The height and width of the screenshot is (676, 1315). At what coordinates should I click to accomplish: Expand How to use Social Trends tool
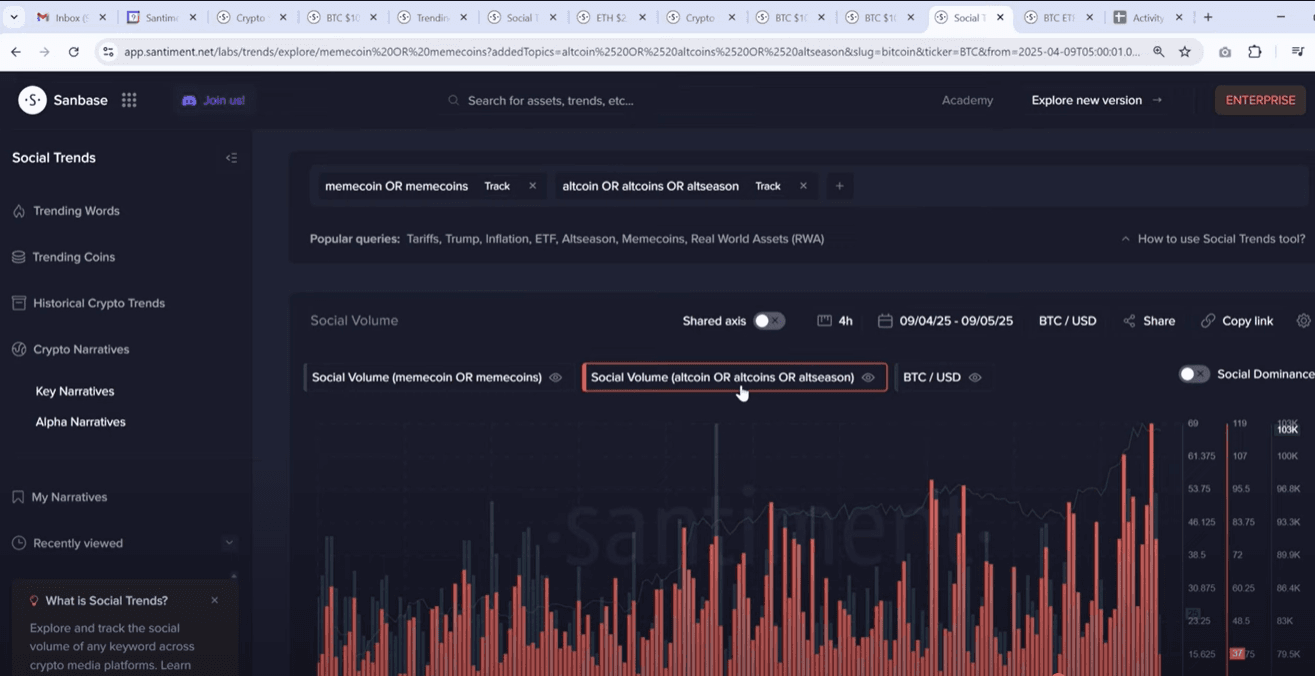pyautogui.click(x=1212, y=239)
